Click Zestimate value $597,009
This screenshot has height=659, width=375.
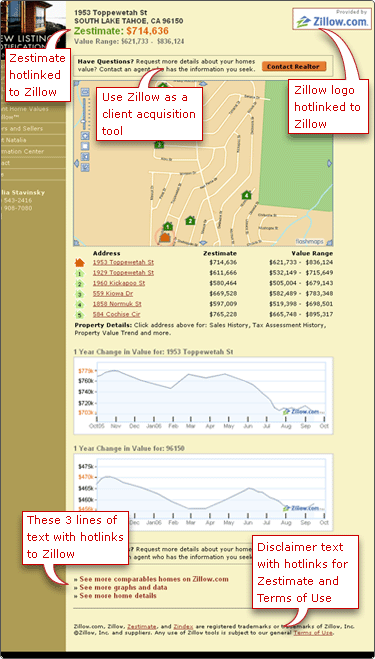pyautogui.click(x=223, y=304)
